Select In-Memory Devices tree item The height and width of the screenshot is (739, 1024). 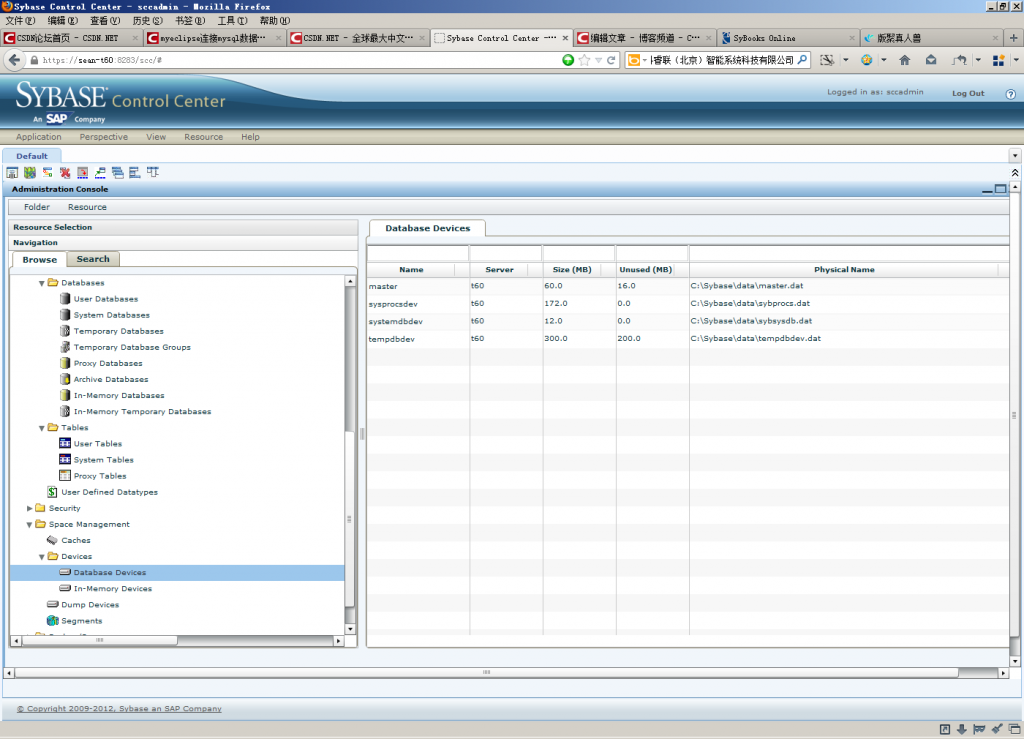tap(112, 589)
